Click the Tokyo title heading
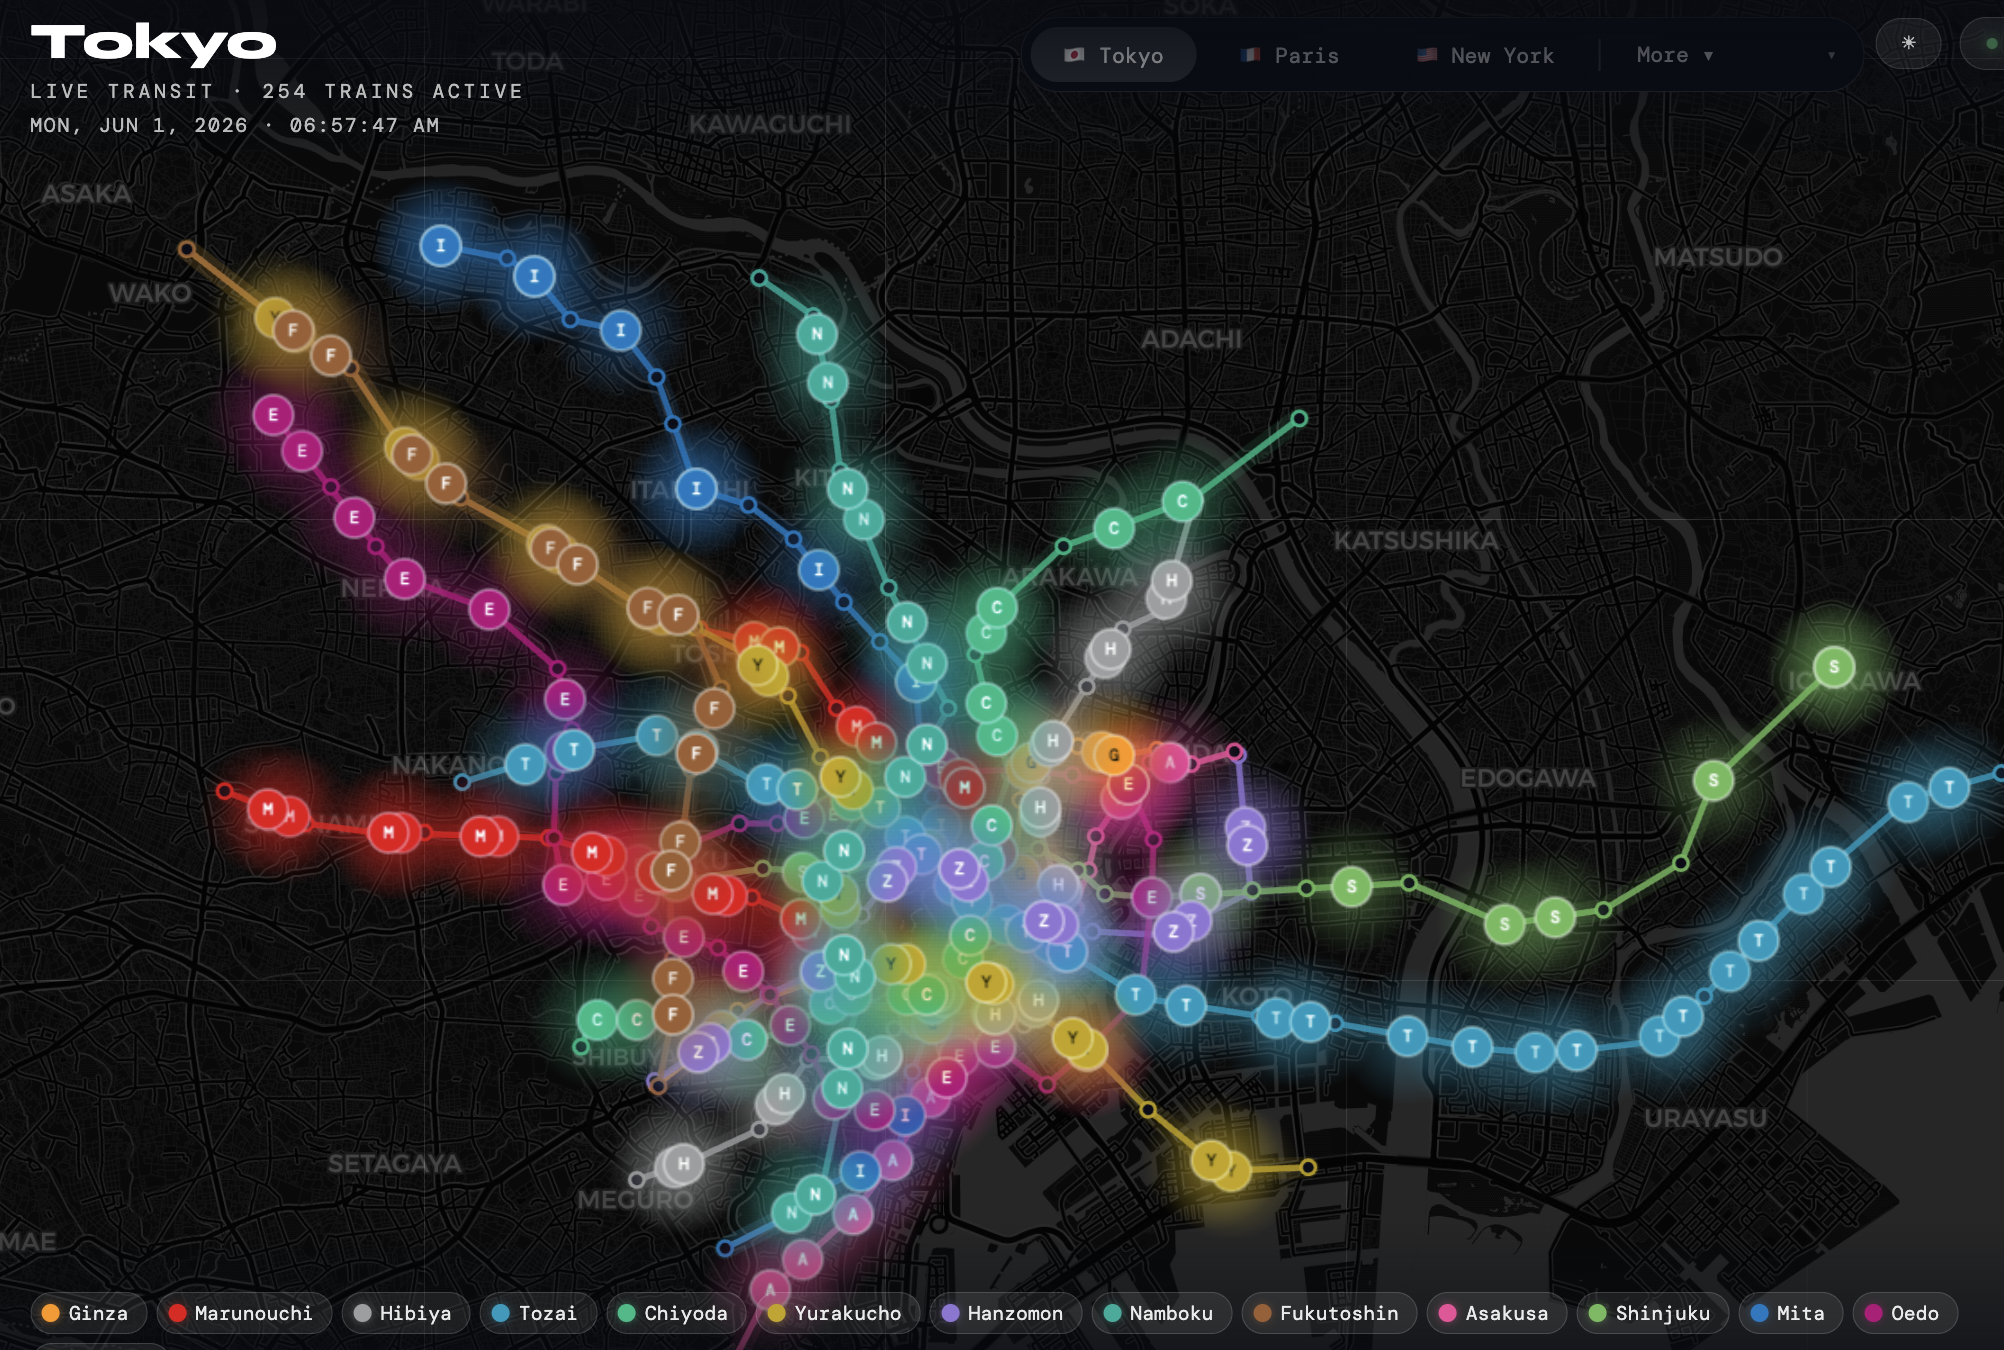The height and width of the screenshot is (1350, 2004). [x=154, y=44]
